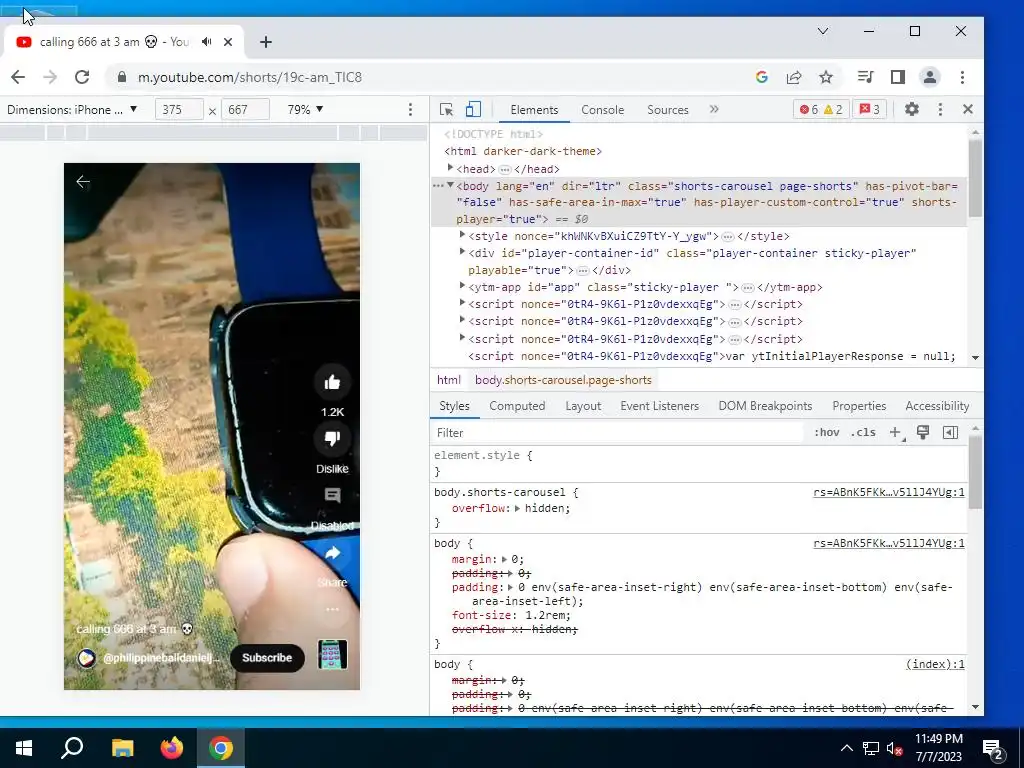Select html in the breadcrumb
The image size is (1024, 768).
click(x=449, y=380)
